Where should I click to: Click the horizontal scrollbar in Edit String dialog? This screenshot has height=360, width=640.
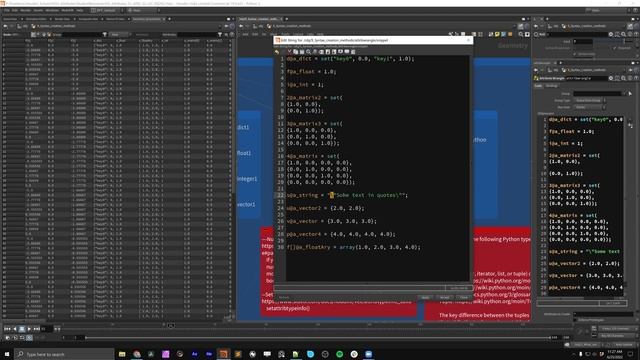point(360,288)
